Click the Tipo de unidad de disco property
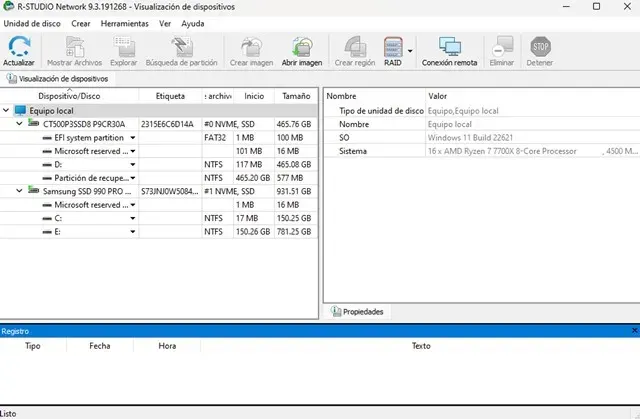The width and height of the screenshot is (640, 419). [x=381, y=111]
